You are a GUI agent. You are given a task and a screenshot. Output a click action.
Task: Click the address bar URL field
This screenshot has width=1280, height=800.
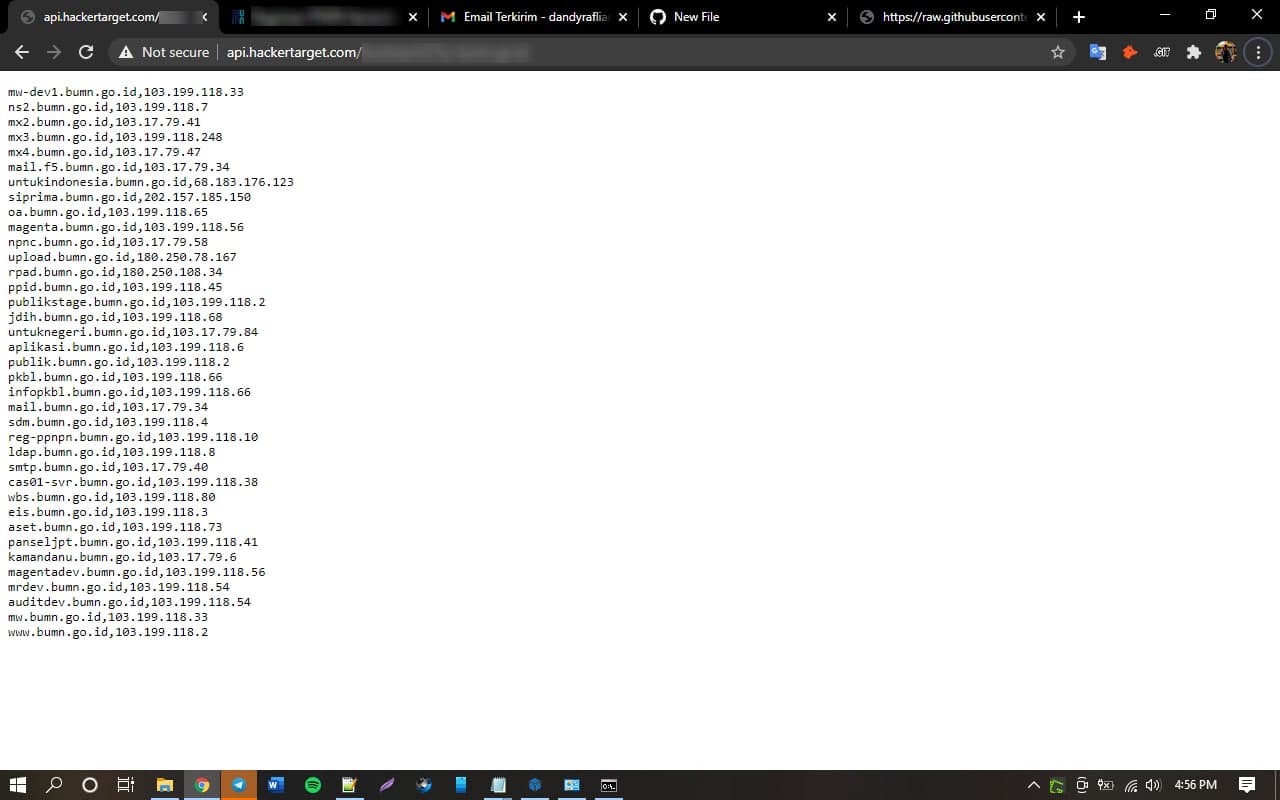600,52
